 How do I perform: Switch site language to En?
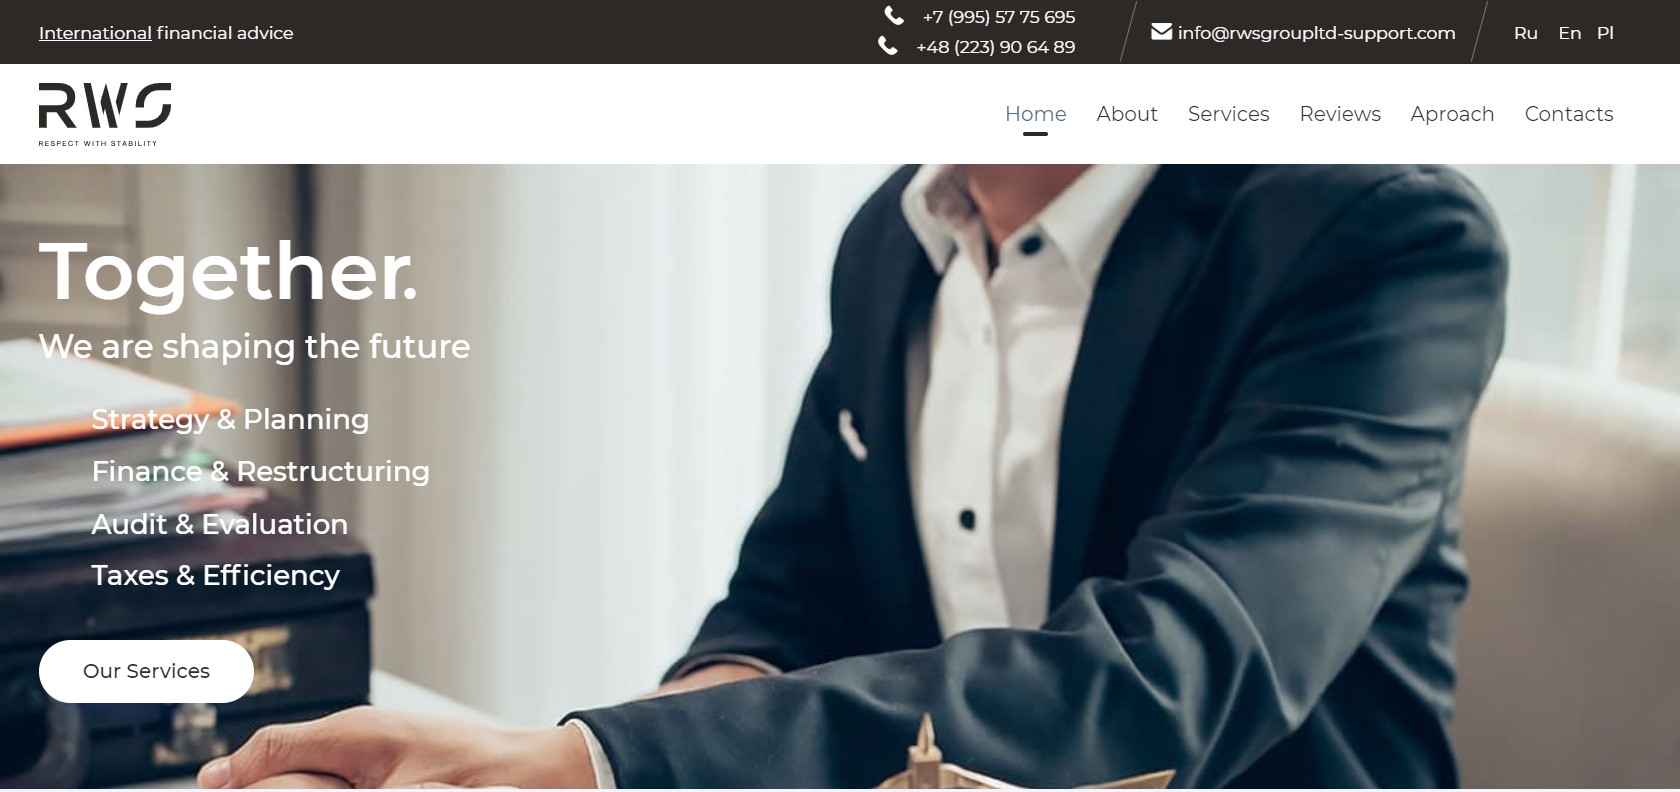coord(1570,33)
